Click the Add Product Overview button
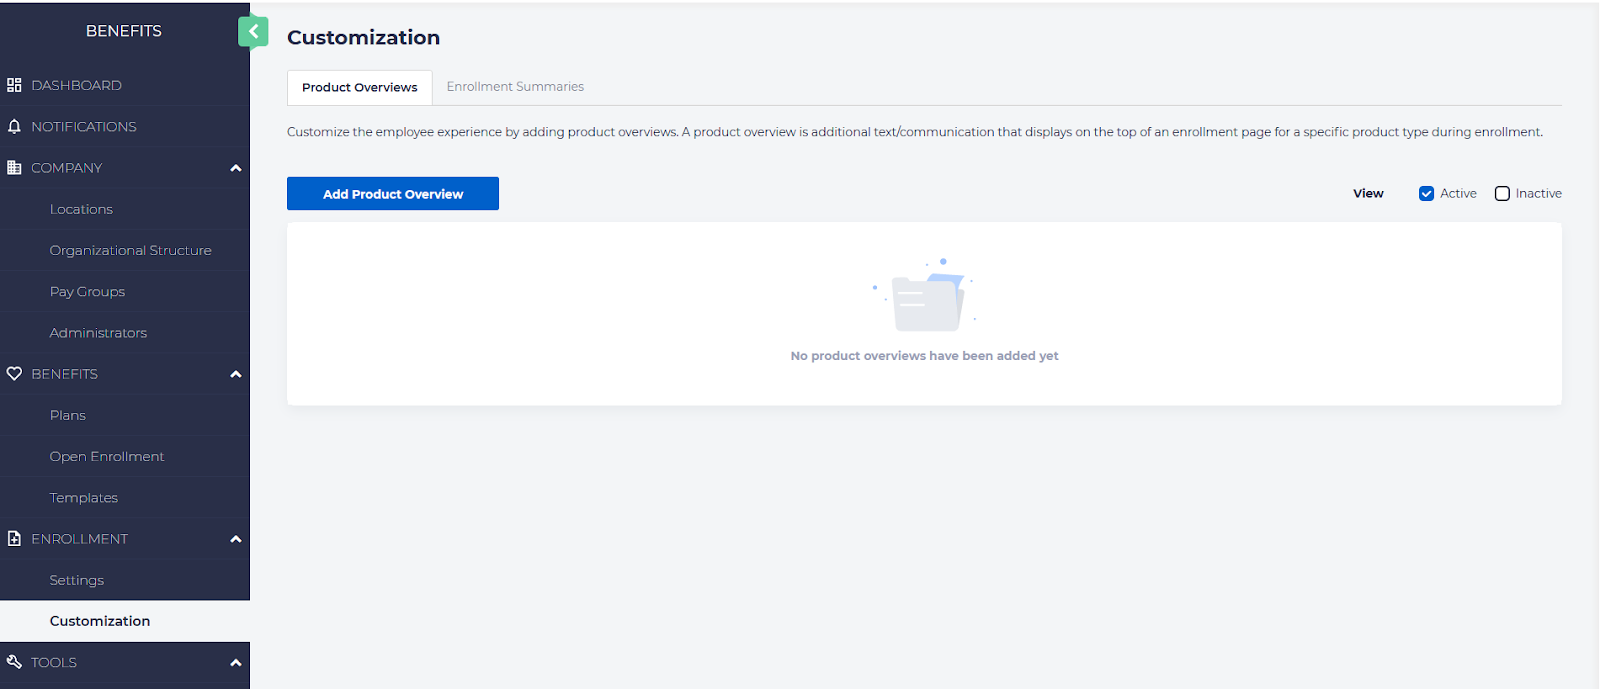Viewport: 1600px width, 689px height. 393,194
